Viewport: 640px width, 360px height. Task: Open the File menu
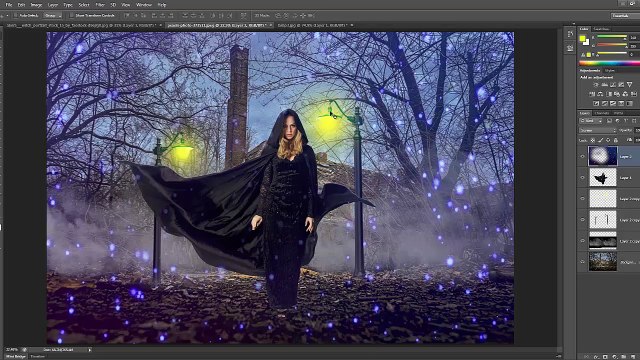(9, 5)
